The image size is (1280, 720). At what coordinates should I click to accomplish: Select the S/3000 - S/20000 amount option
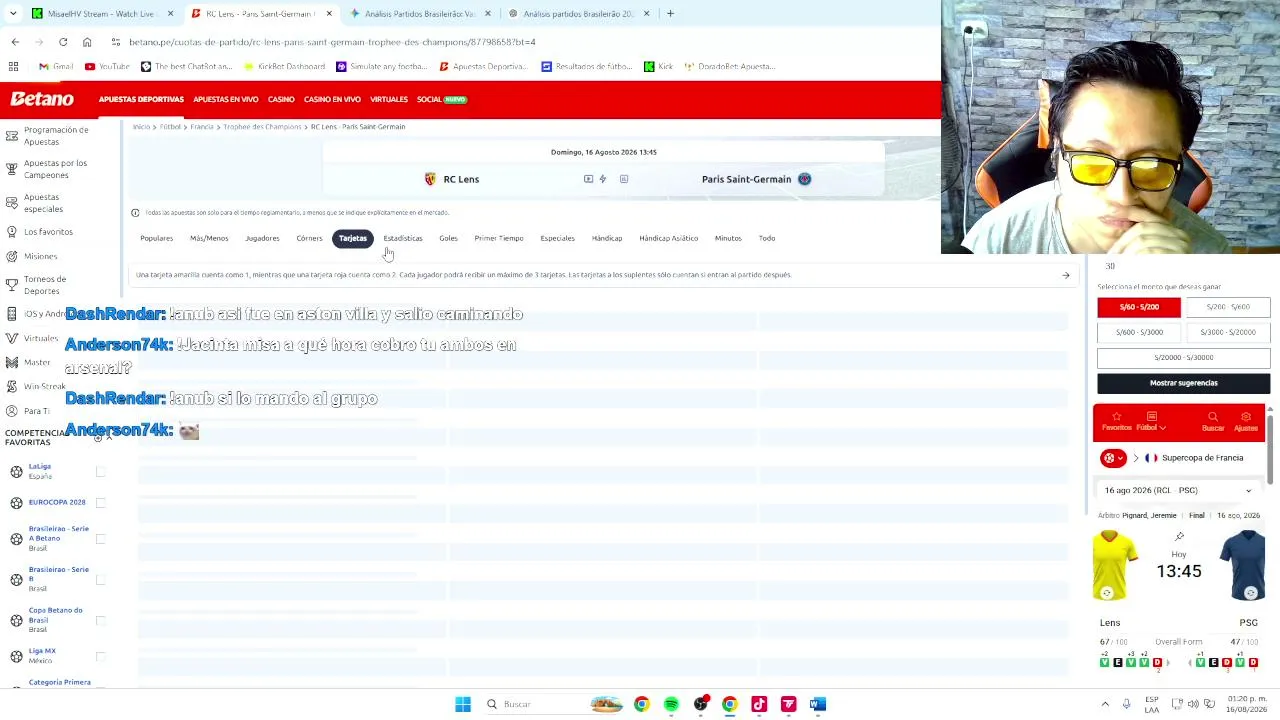pyautogui.click(x=1228, y=332)
